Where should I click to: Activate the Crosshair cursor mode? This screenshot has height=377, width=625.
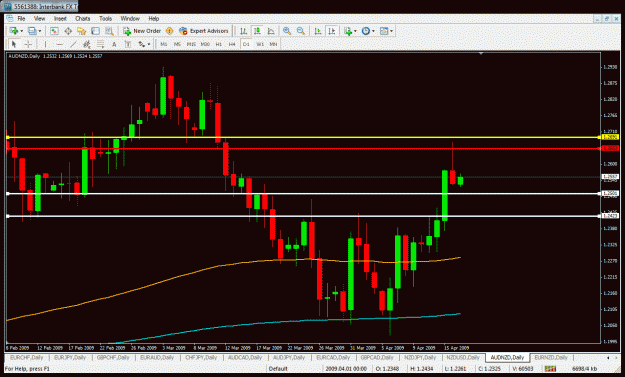(28, 44)
